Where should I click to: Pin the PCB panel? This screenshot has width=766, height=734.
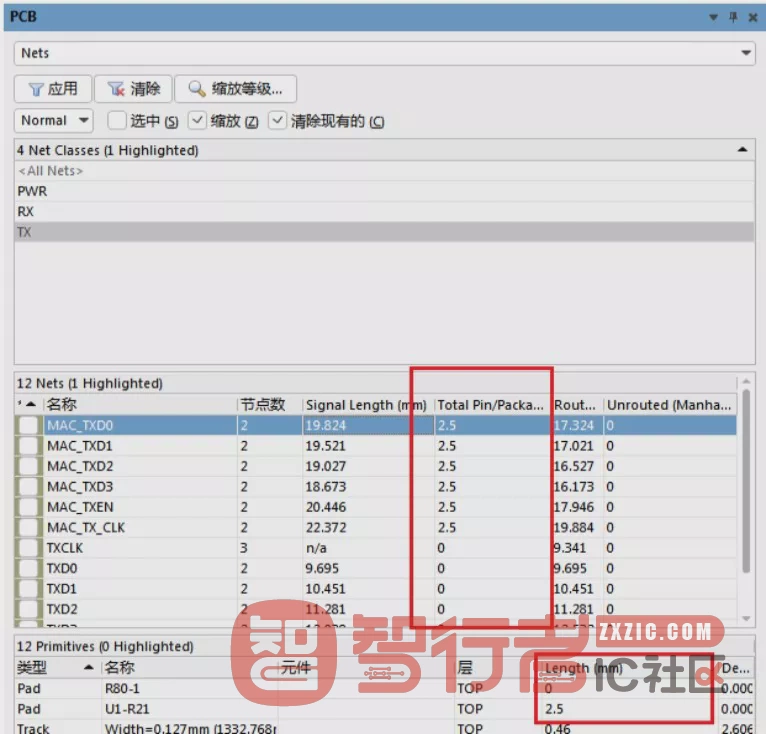click(x=733, y=18)
